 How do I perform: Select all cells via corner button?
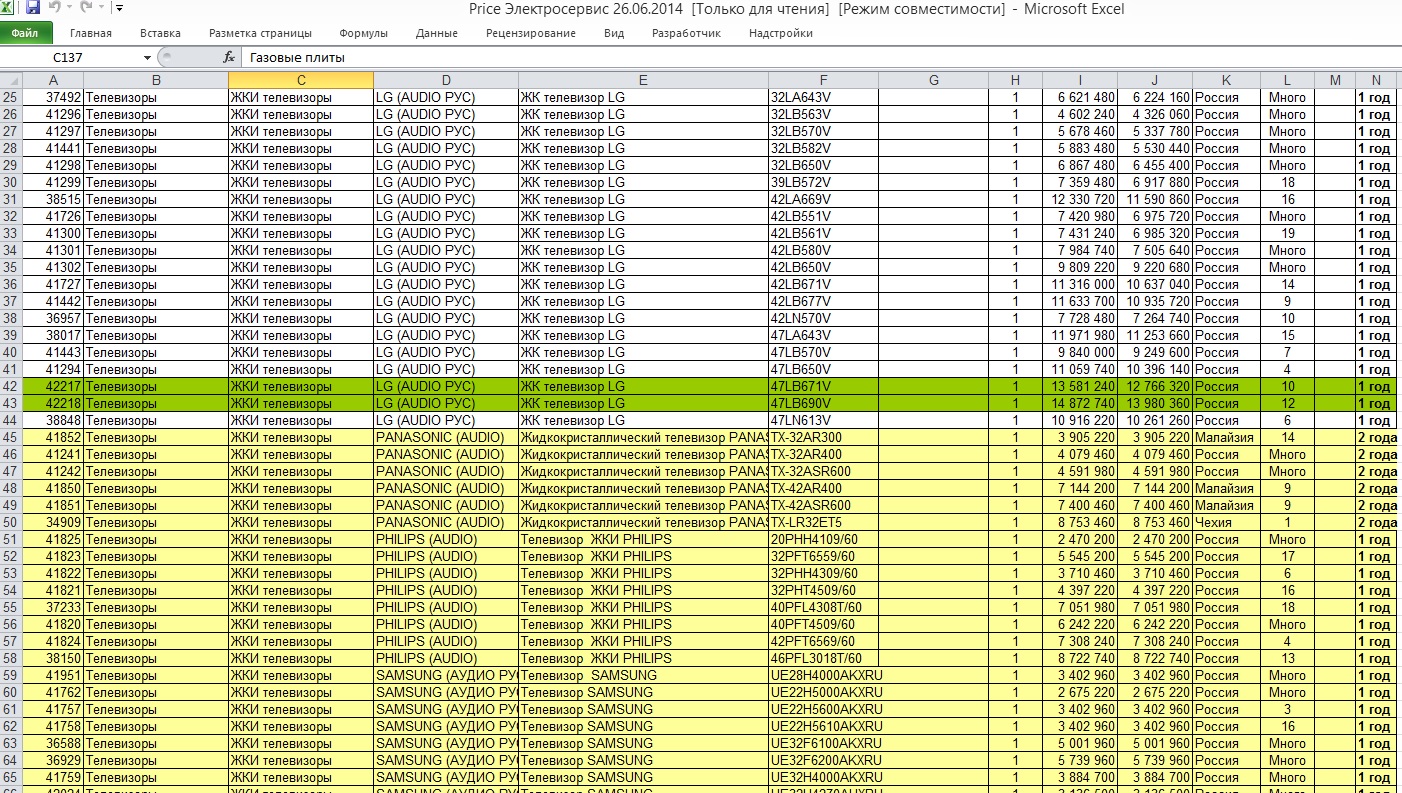coord(11,80)
